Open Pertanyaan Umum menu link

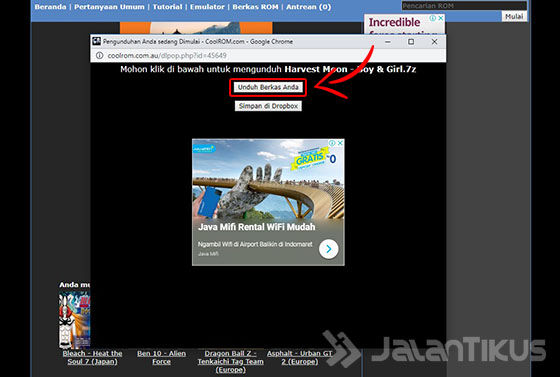tap(109, 7)
